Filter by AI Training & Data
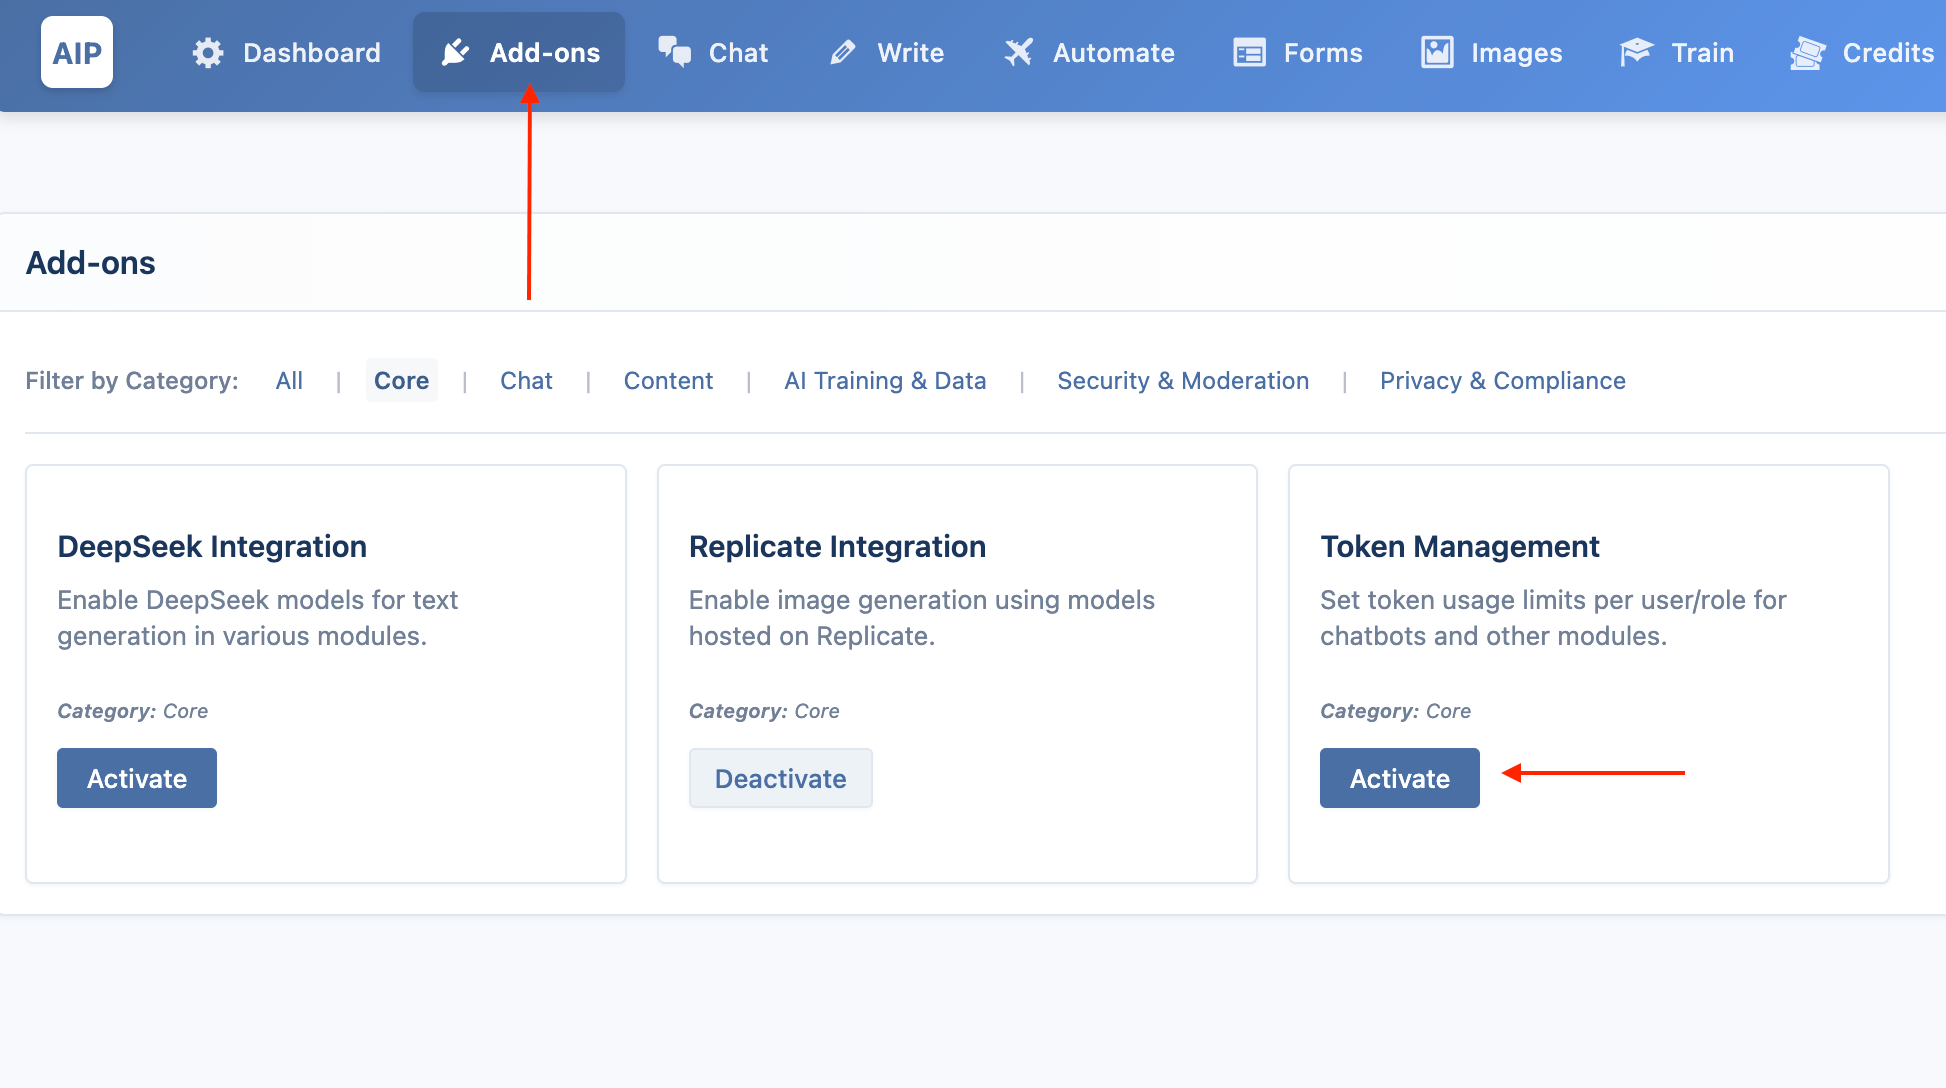 (885, 381)
